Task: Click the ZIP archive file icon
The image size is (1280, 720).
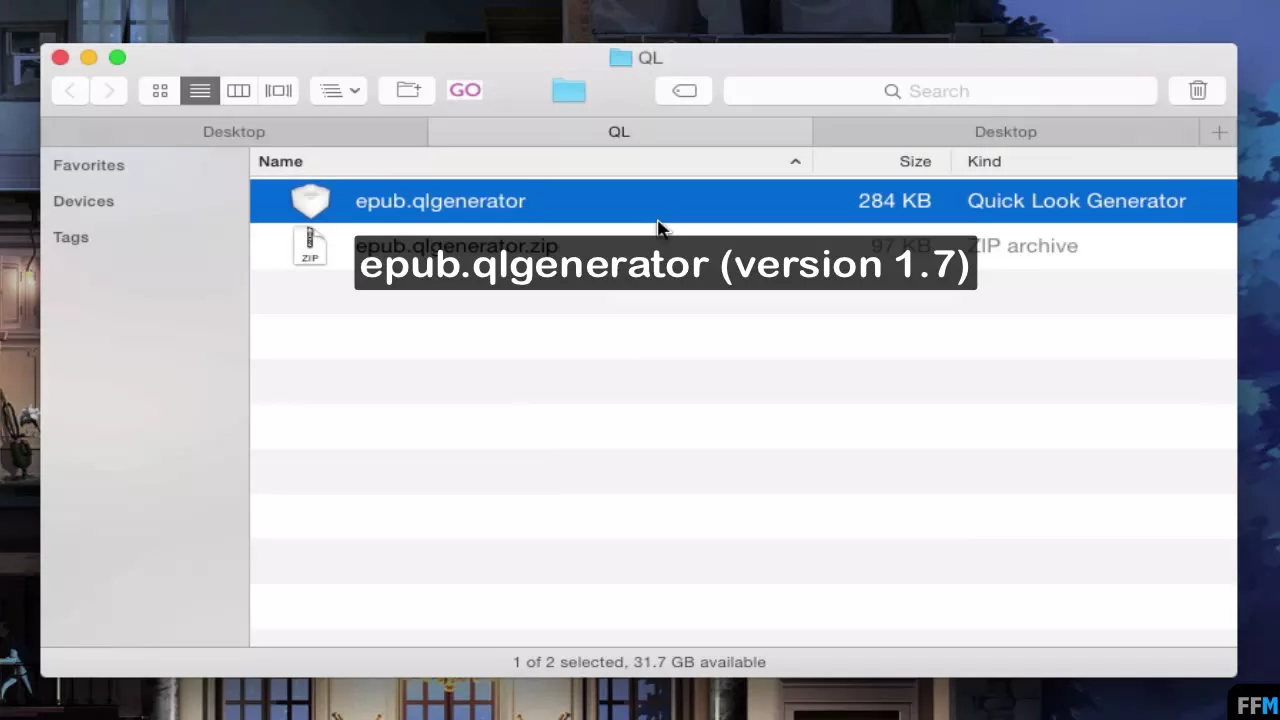Action: [x=310, y=246]
